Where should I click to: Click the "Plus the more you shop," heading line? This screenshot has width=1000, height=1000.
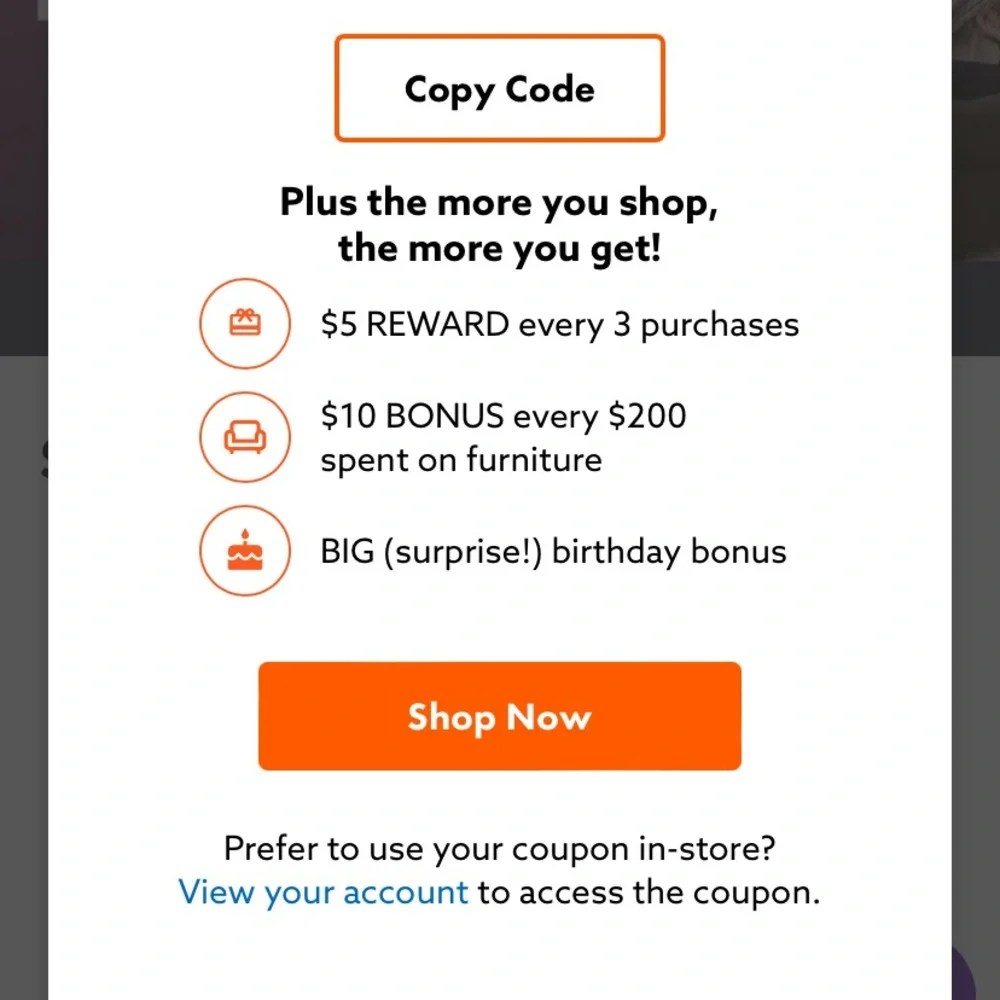(x=499, y=202)
